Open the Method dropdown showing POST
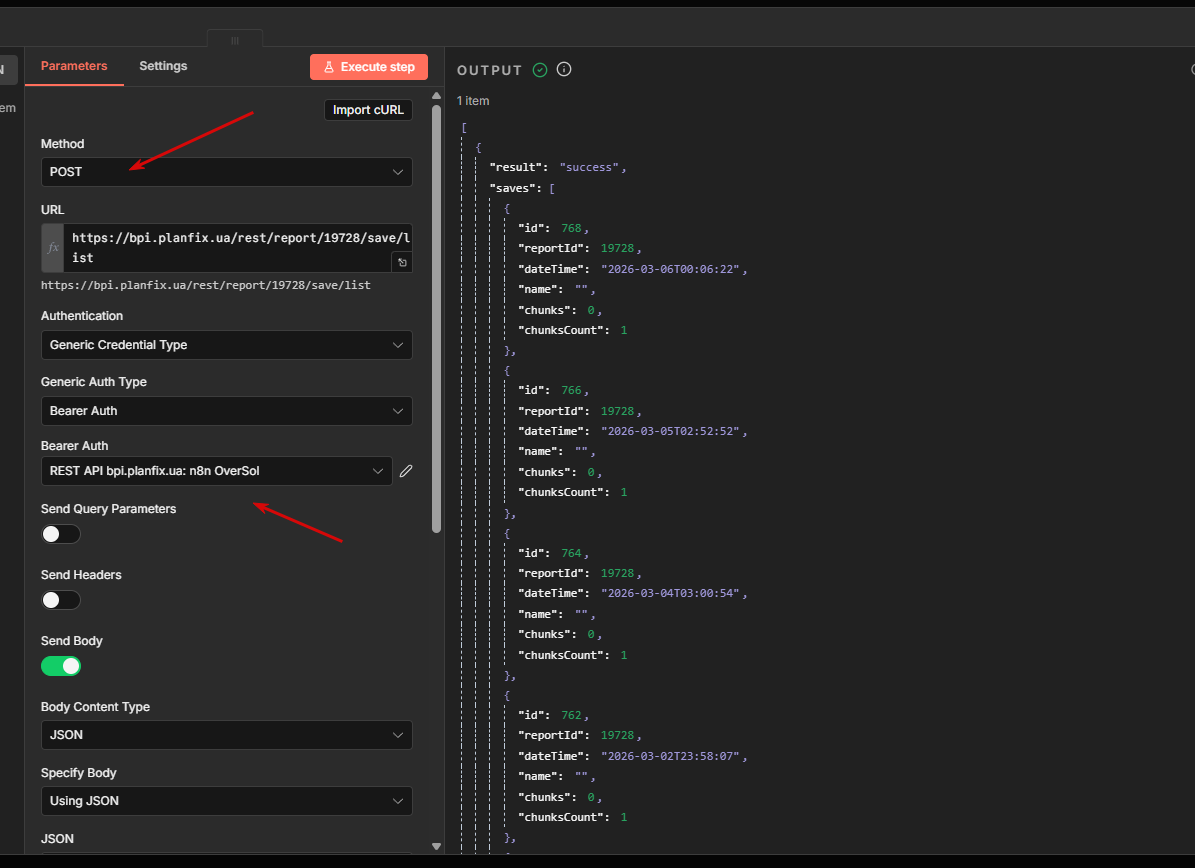The image size is (1195, 868). [226, 172]
